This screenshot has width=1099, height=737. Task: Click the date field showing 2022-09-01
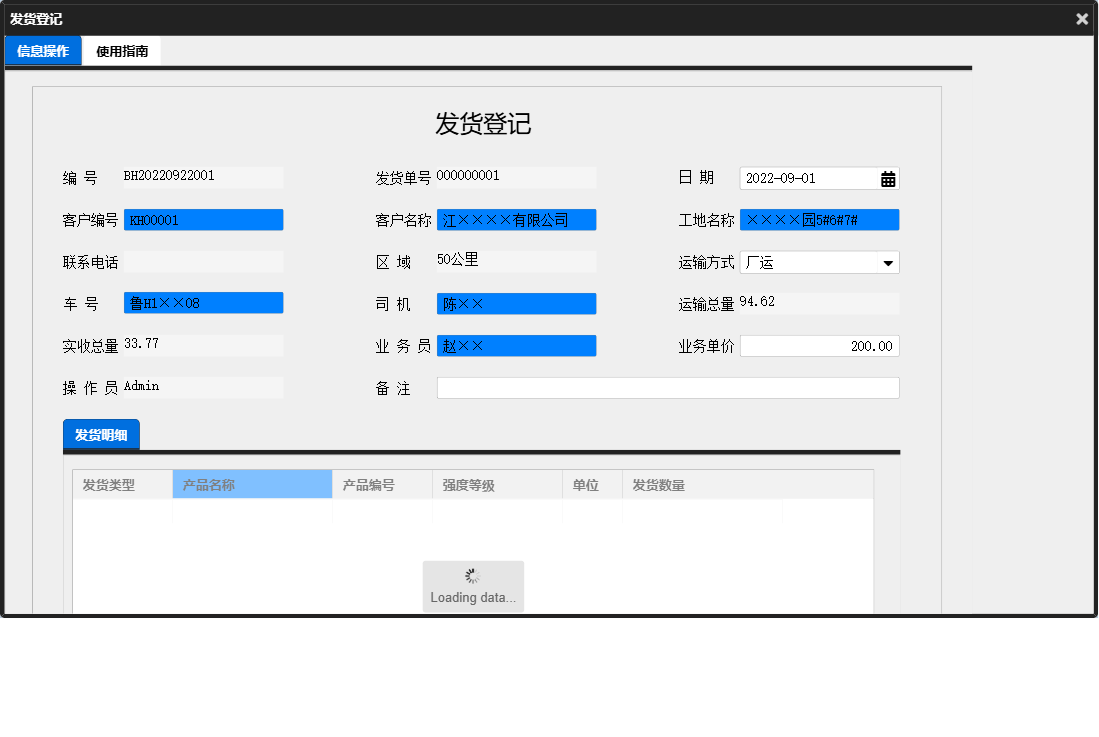point(805,178)
